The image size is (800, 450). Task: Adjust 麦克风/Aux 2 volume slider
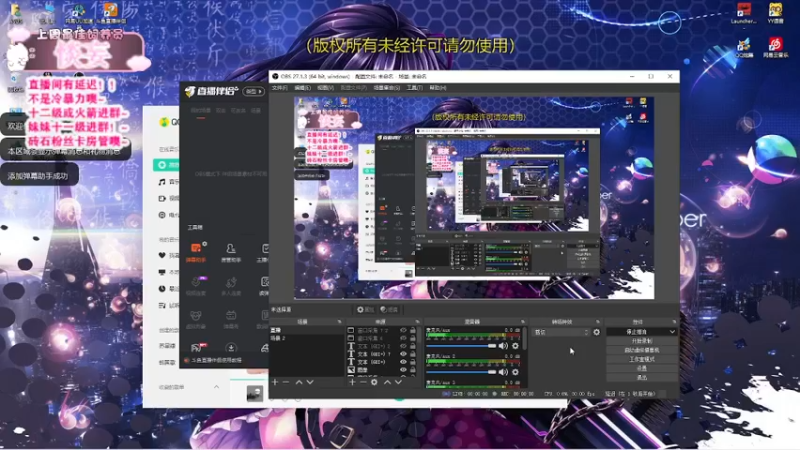pos(461,372)
